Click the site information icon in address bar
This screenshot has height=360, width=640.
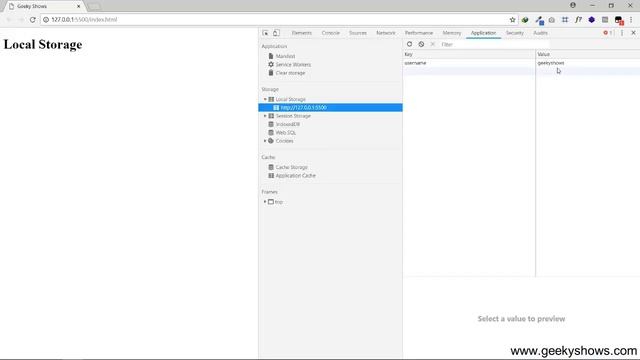[46, 20]
